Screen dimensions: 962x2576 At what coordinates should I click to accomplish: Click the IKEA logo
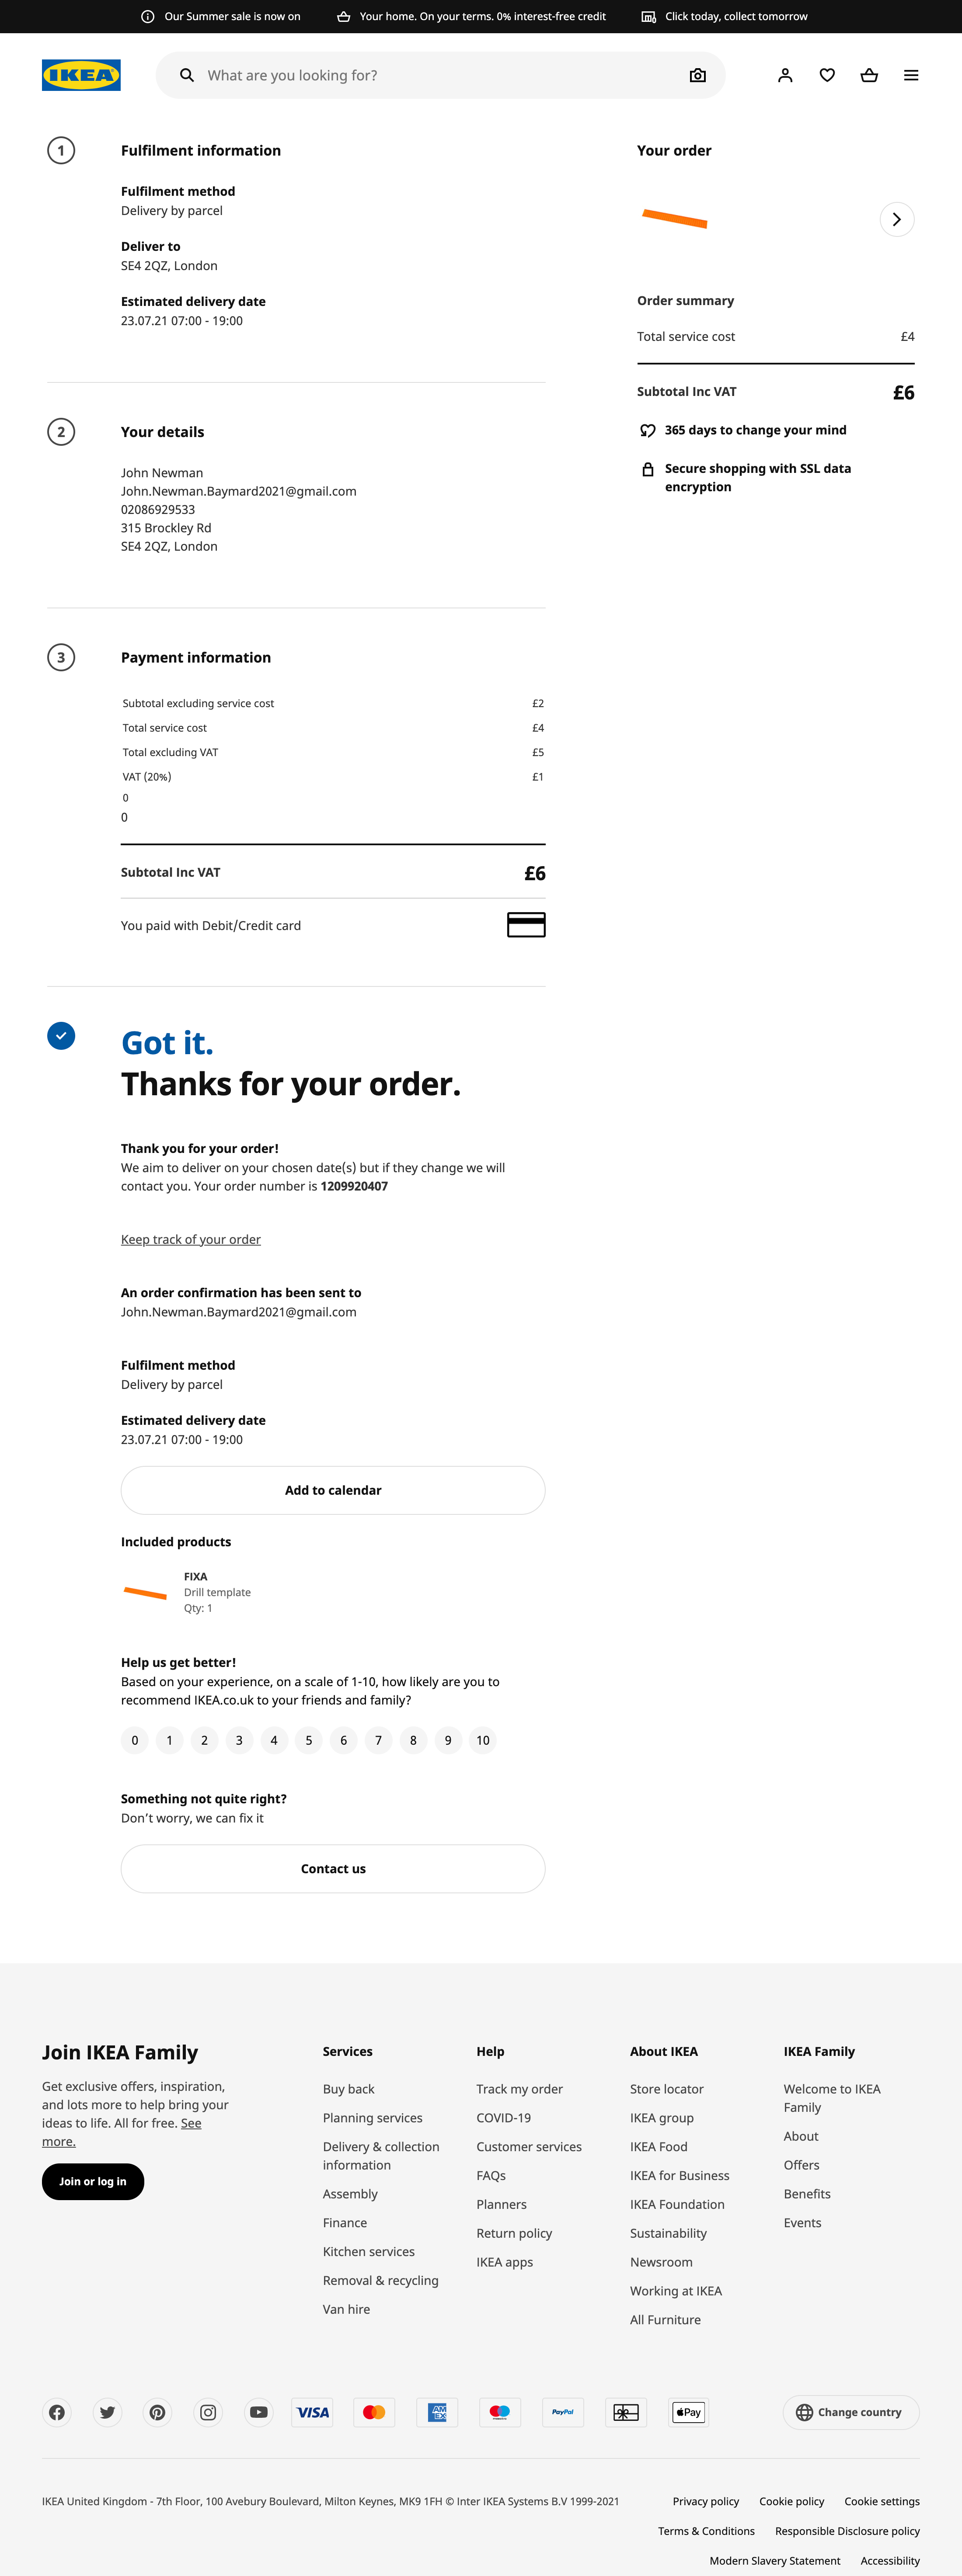pos(81,75)
